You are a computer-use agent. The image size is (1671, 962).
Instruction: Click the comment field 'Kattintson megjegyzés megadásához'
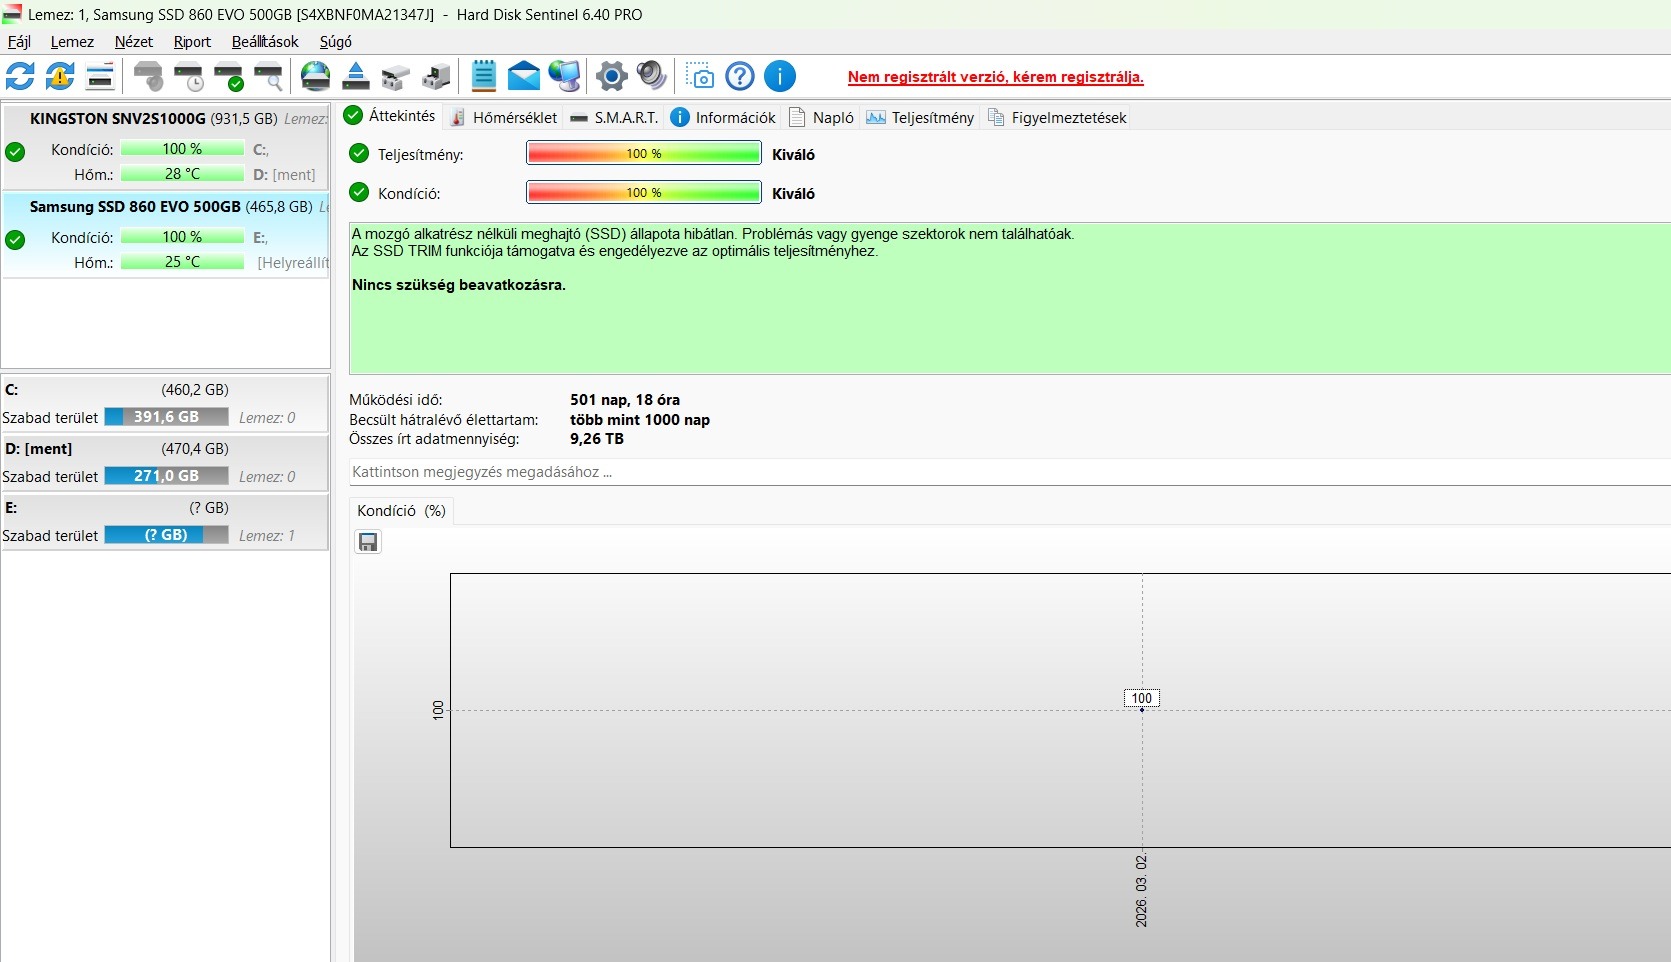1010,472
